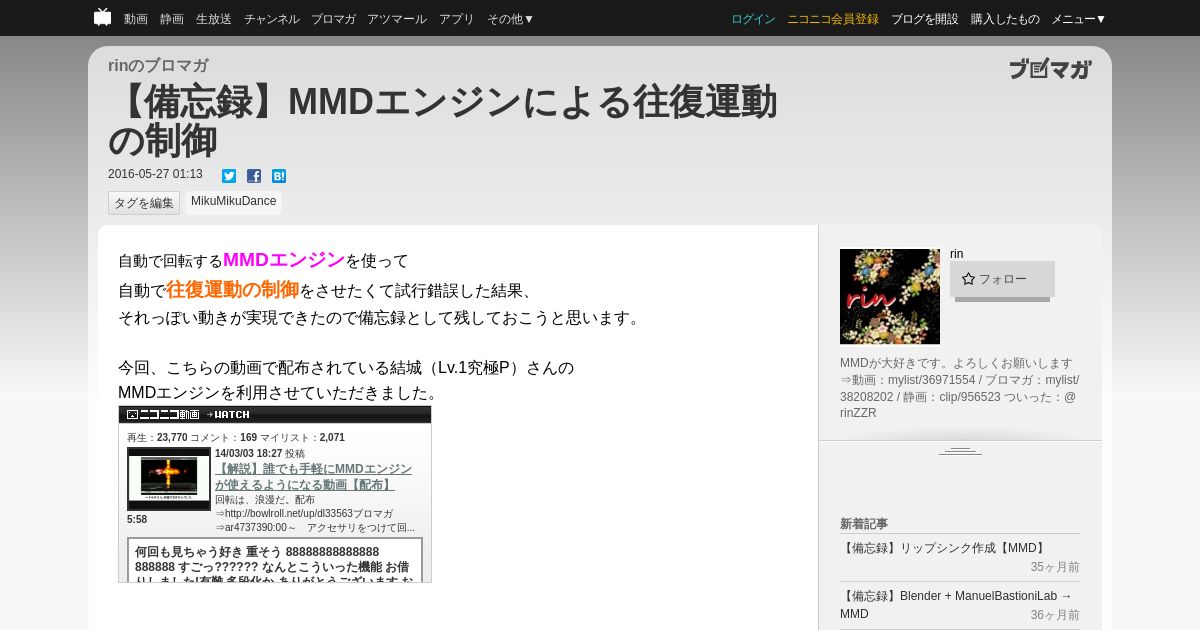The width and height of the screenshot is (1200, 630).
Task: Click the orange 往復運動の制御 highlighted text
Action: click(x=232, y=290)
